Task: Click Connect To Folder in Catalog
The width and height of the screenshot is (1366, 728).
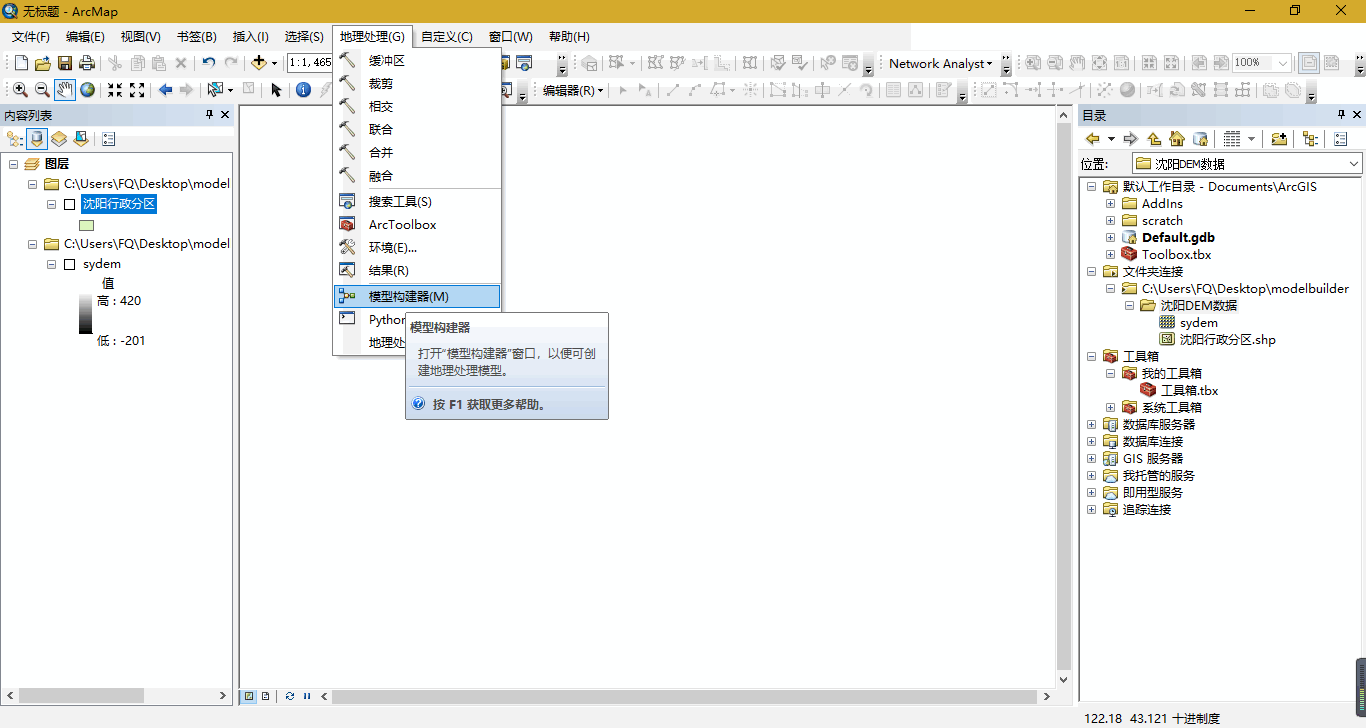Action: (x=1279, y=139)
